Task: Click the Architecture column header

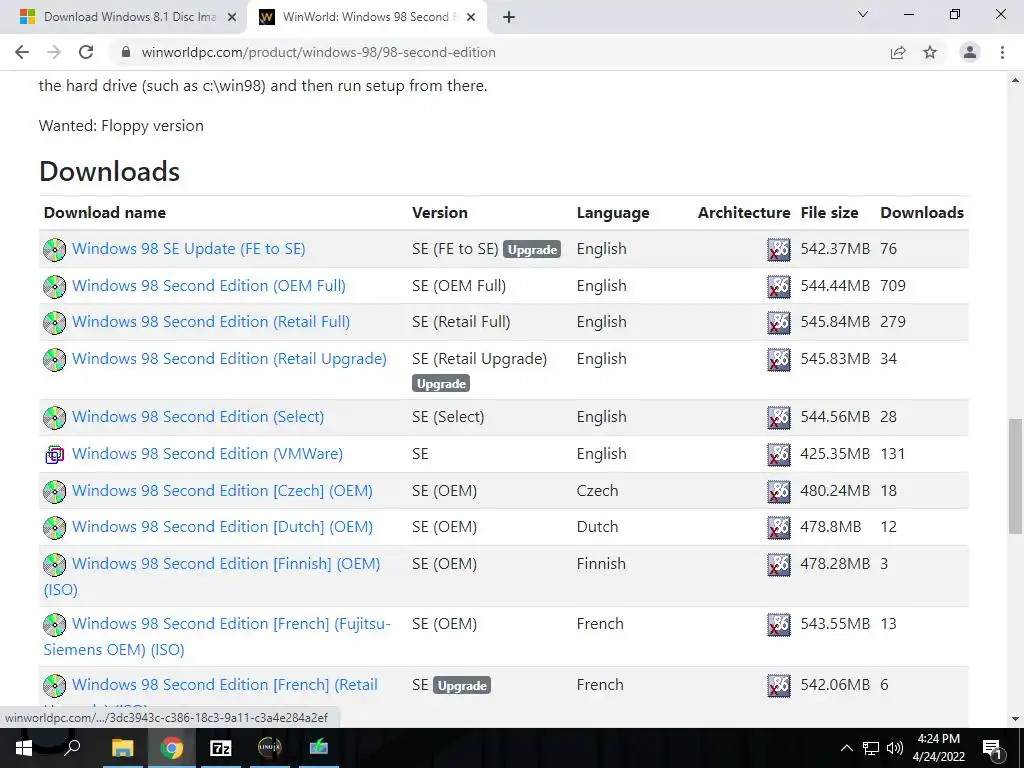Action: tap(744, 212)
